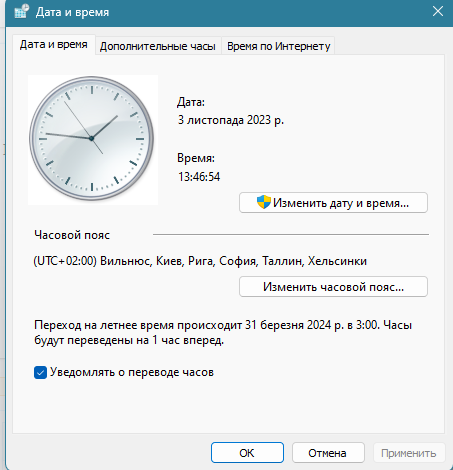Click the Уведомлять о переводе часов label
The image size is (453, 470).
(132, 372)
